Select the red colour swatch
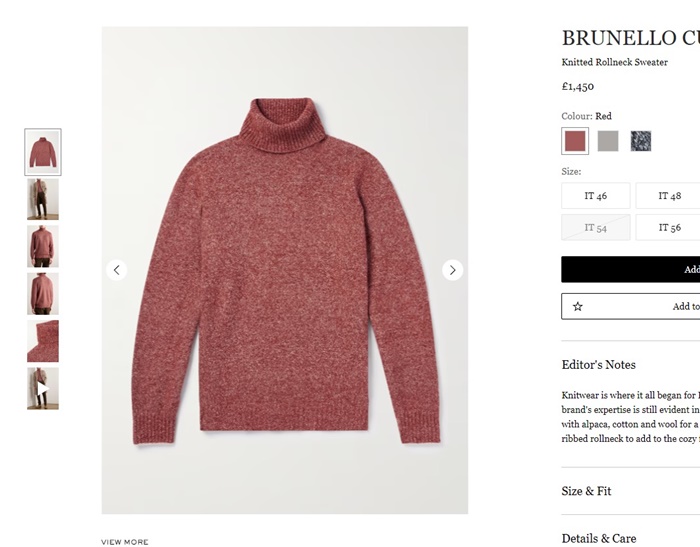This screenshot has height=547, width=700. [575, 141]
